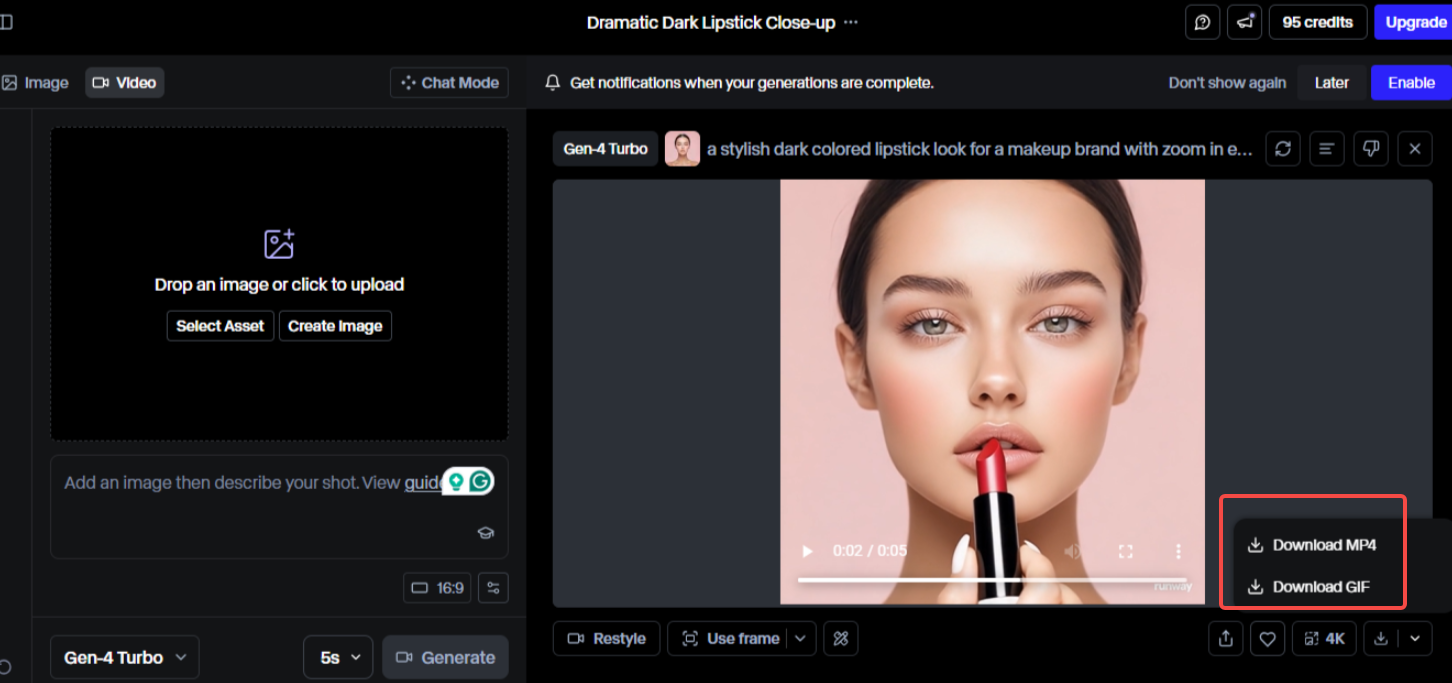Favorite the generated video

coord(1267,638)
